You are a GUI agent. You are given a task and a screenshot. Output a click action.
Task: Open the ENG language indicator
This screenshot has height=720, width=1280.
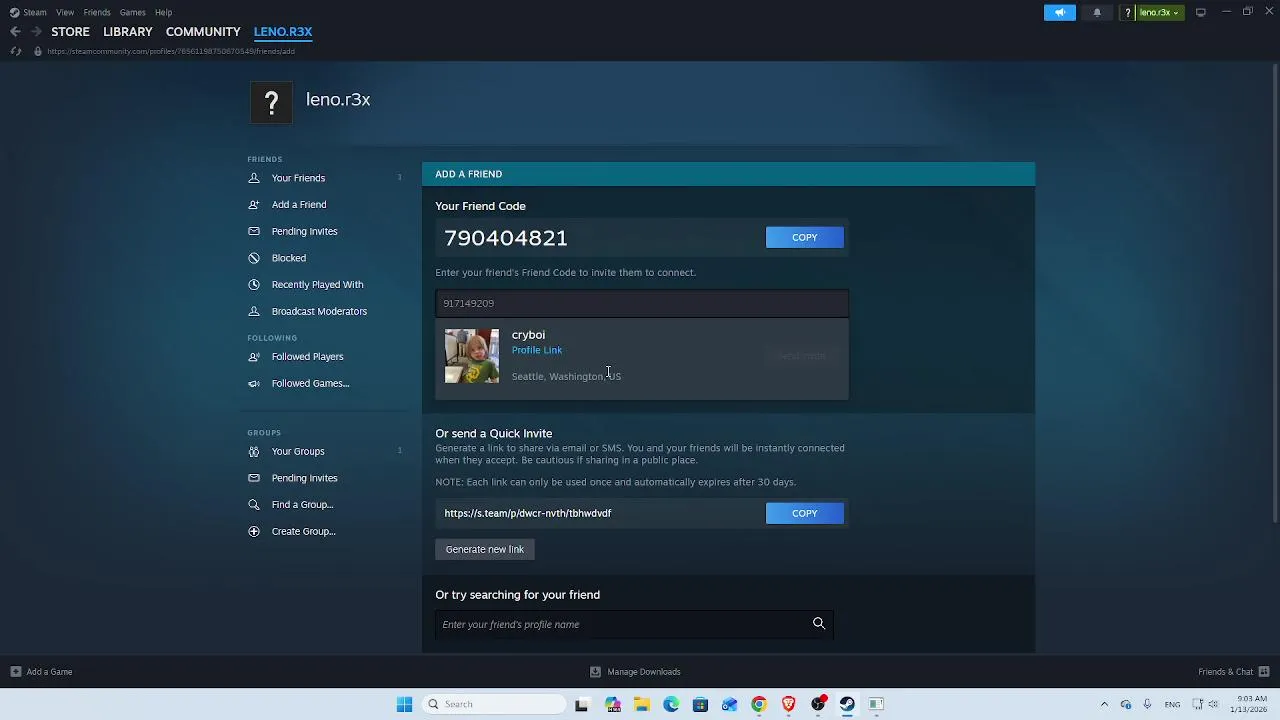(1172, 704)
